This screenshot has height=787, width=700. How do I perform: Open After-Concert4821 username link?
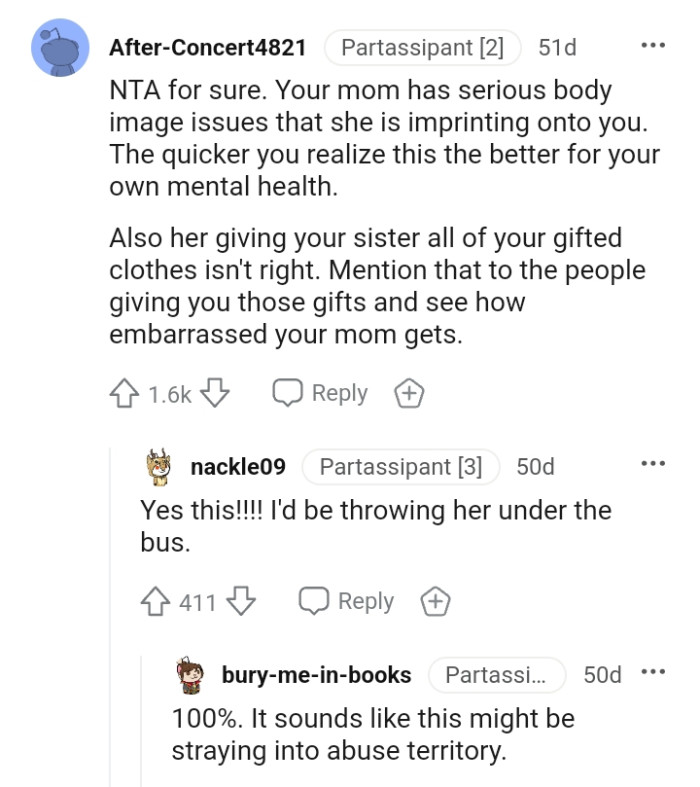(207, 47)
